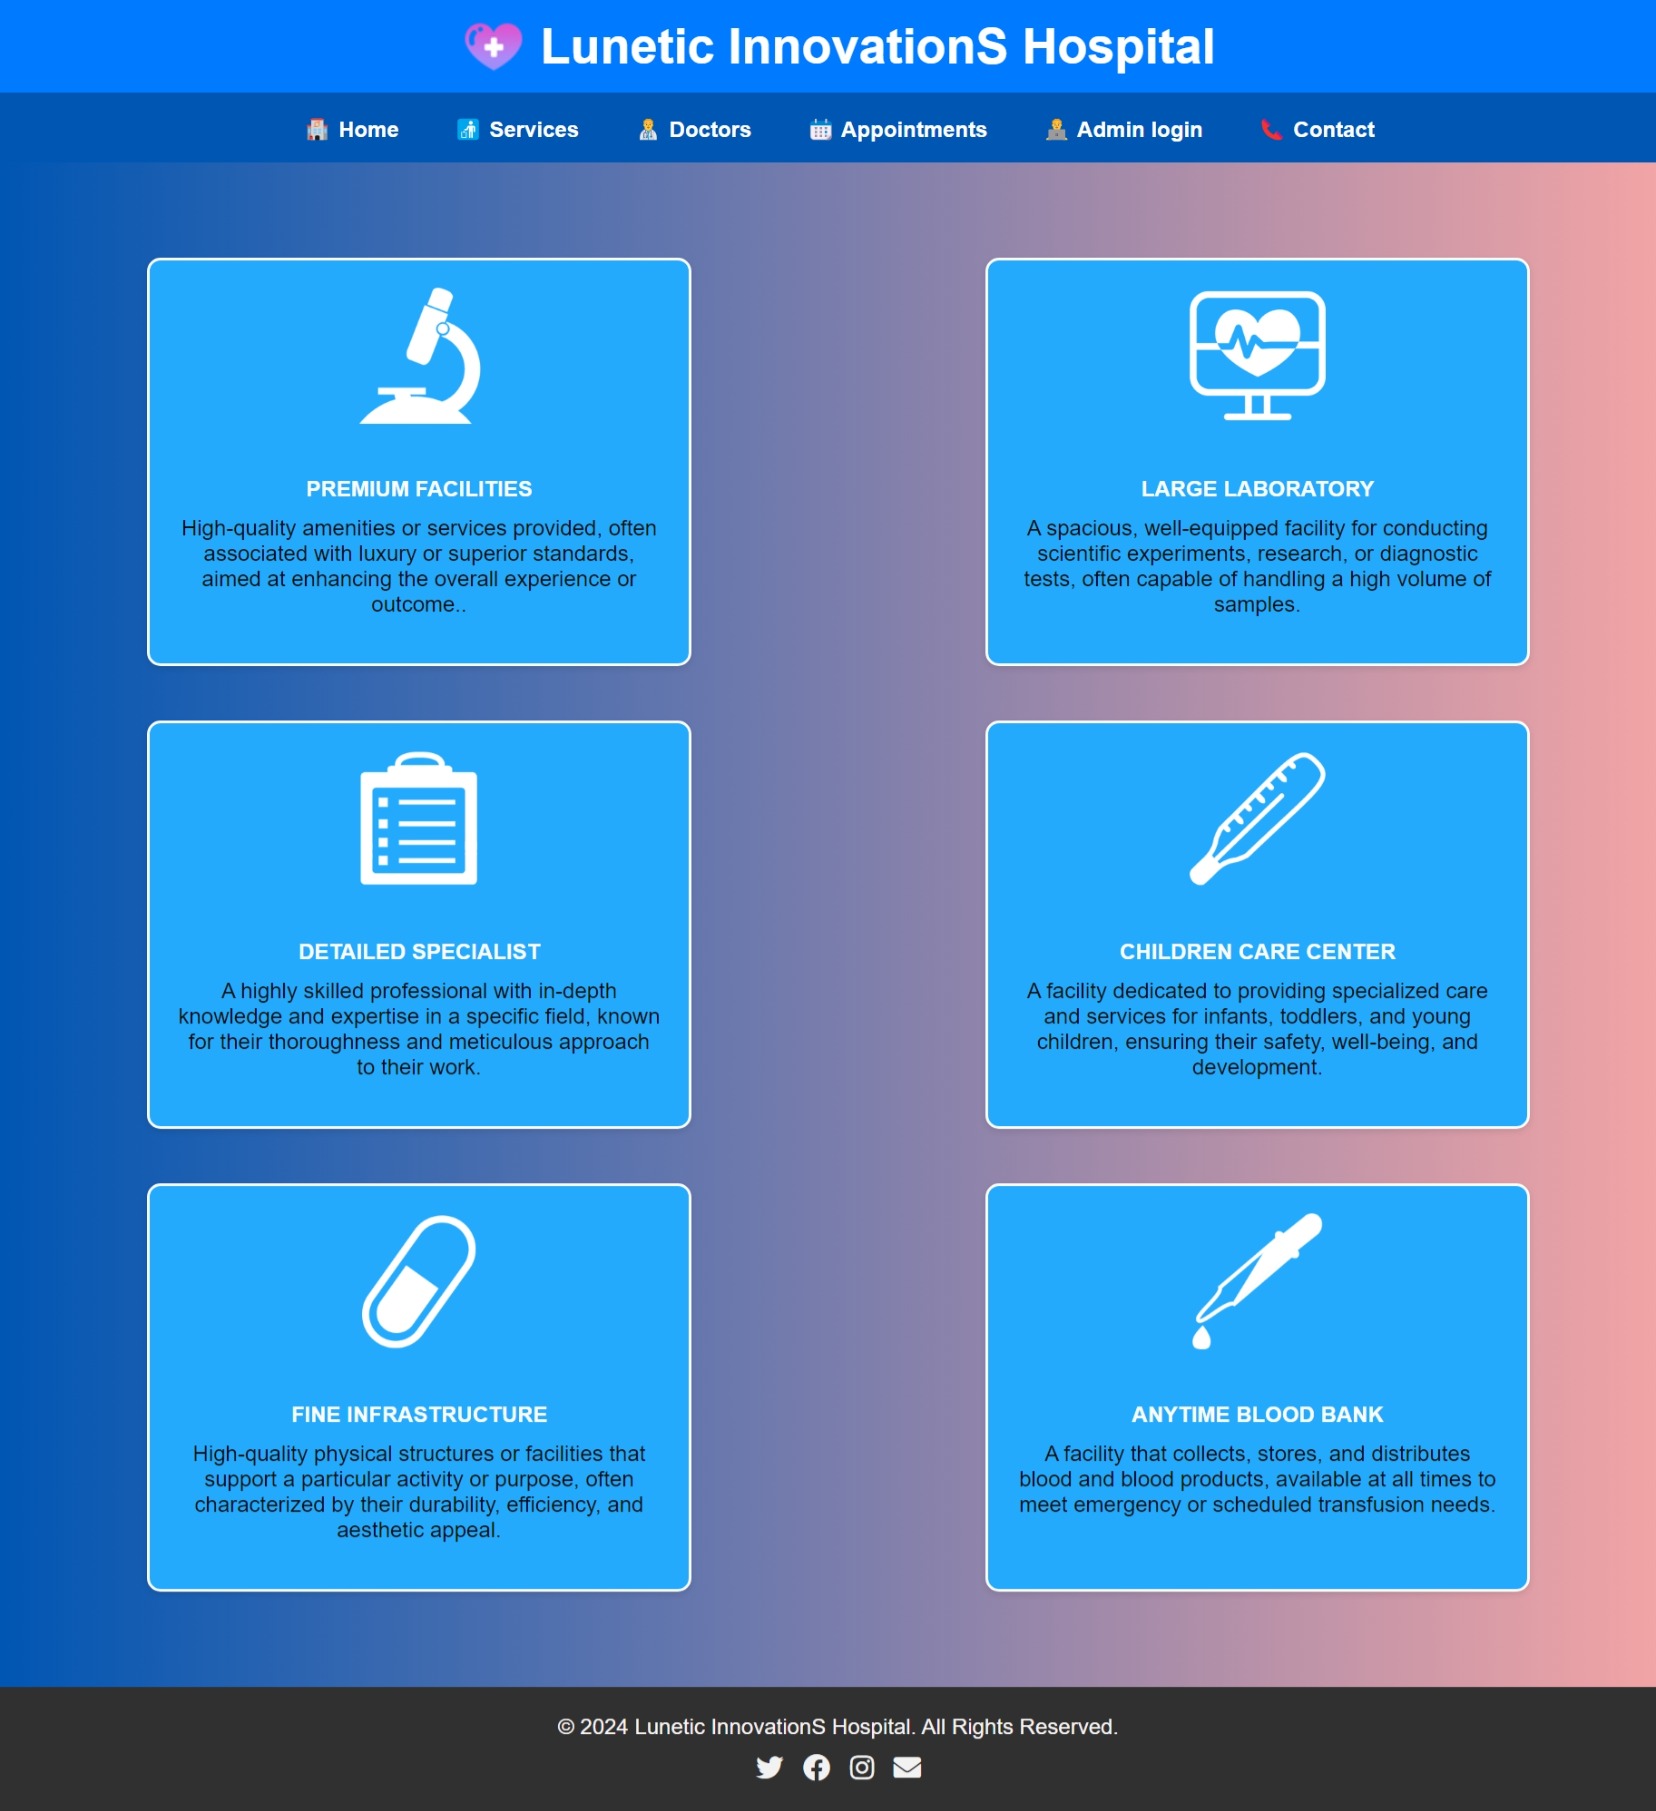Open the Appointments nav item
This screenshot has width=1656, height=1811.
pos(898,129)
